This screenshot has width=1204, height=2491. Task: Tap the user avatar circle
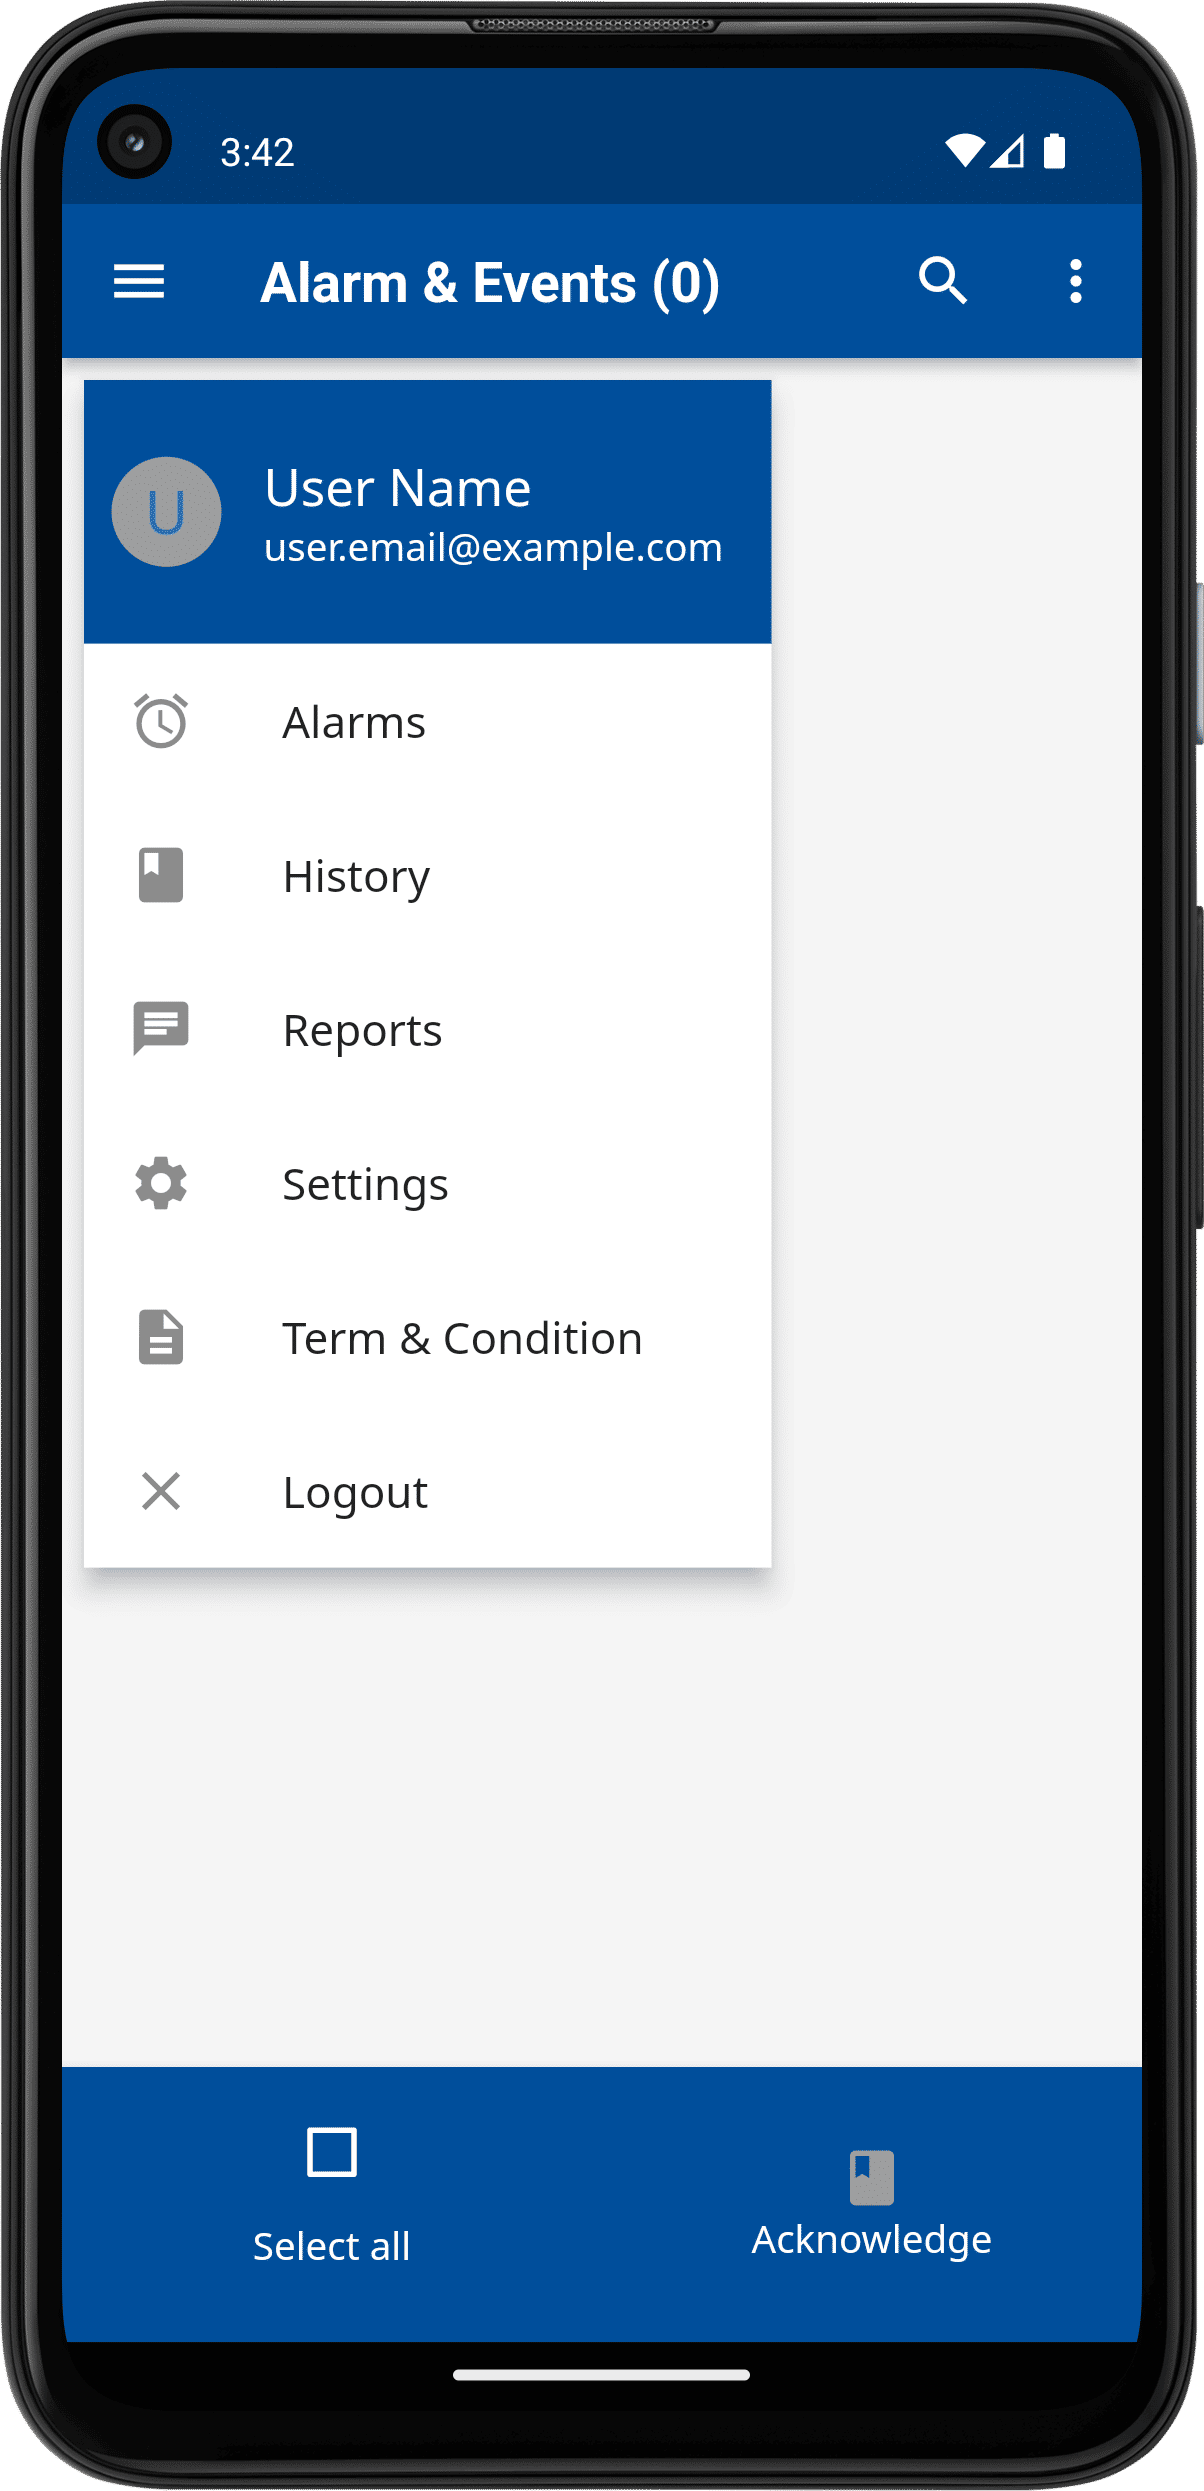[166, 512]
